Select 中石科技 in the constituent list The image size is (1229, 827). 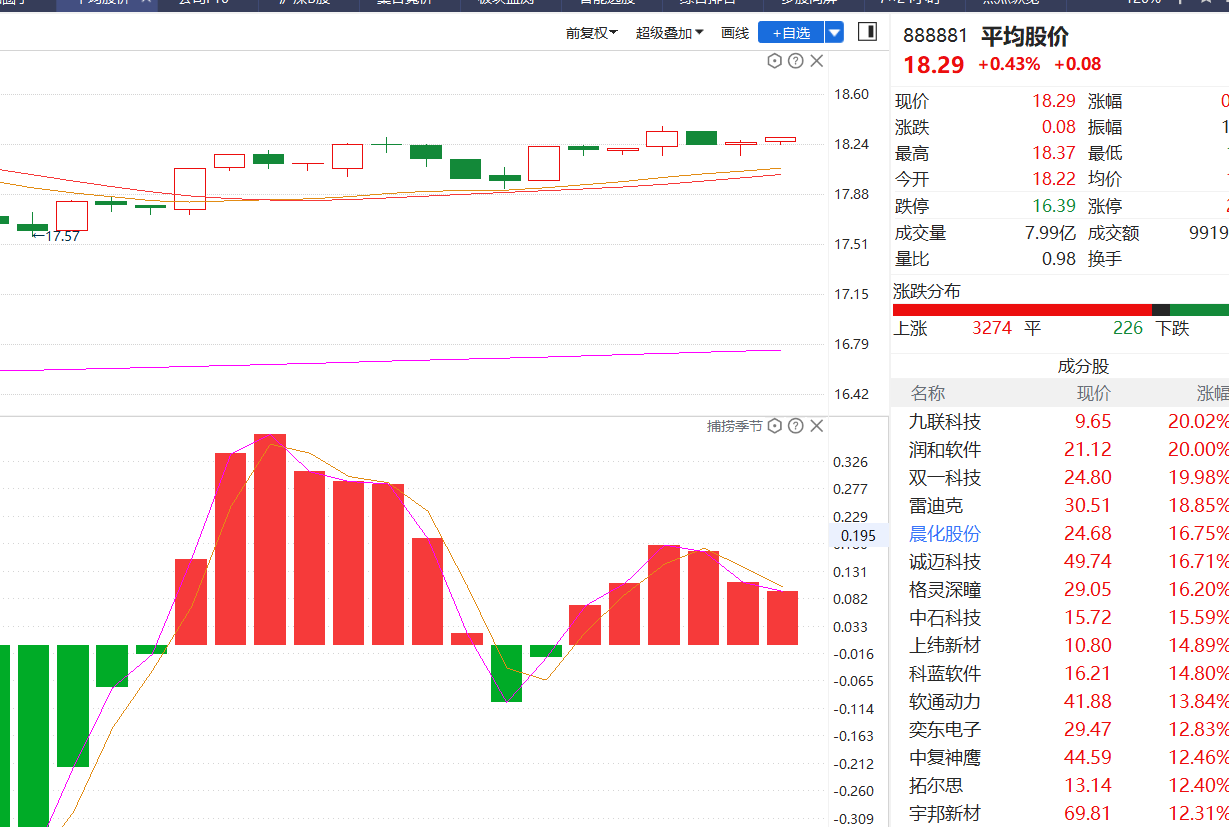tap(945, 618)
